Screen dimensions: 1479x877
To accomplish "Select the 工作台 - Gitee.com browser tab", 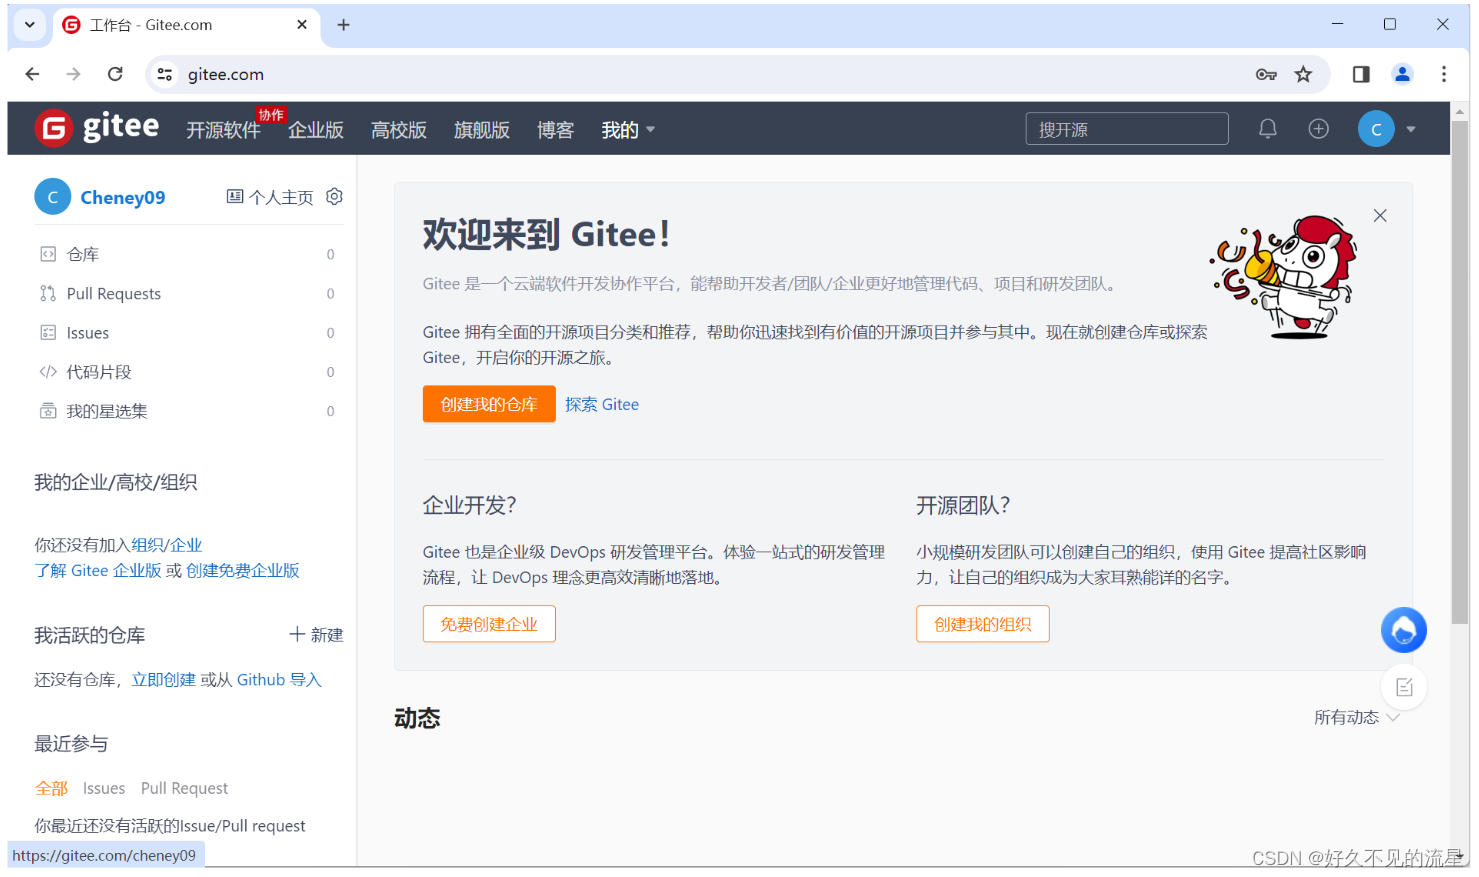I will coord(186,25).
